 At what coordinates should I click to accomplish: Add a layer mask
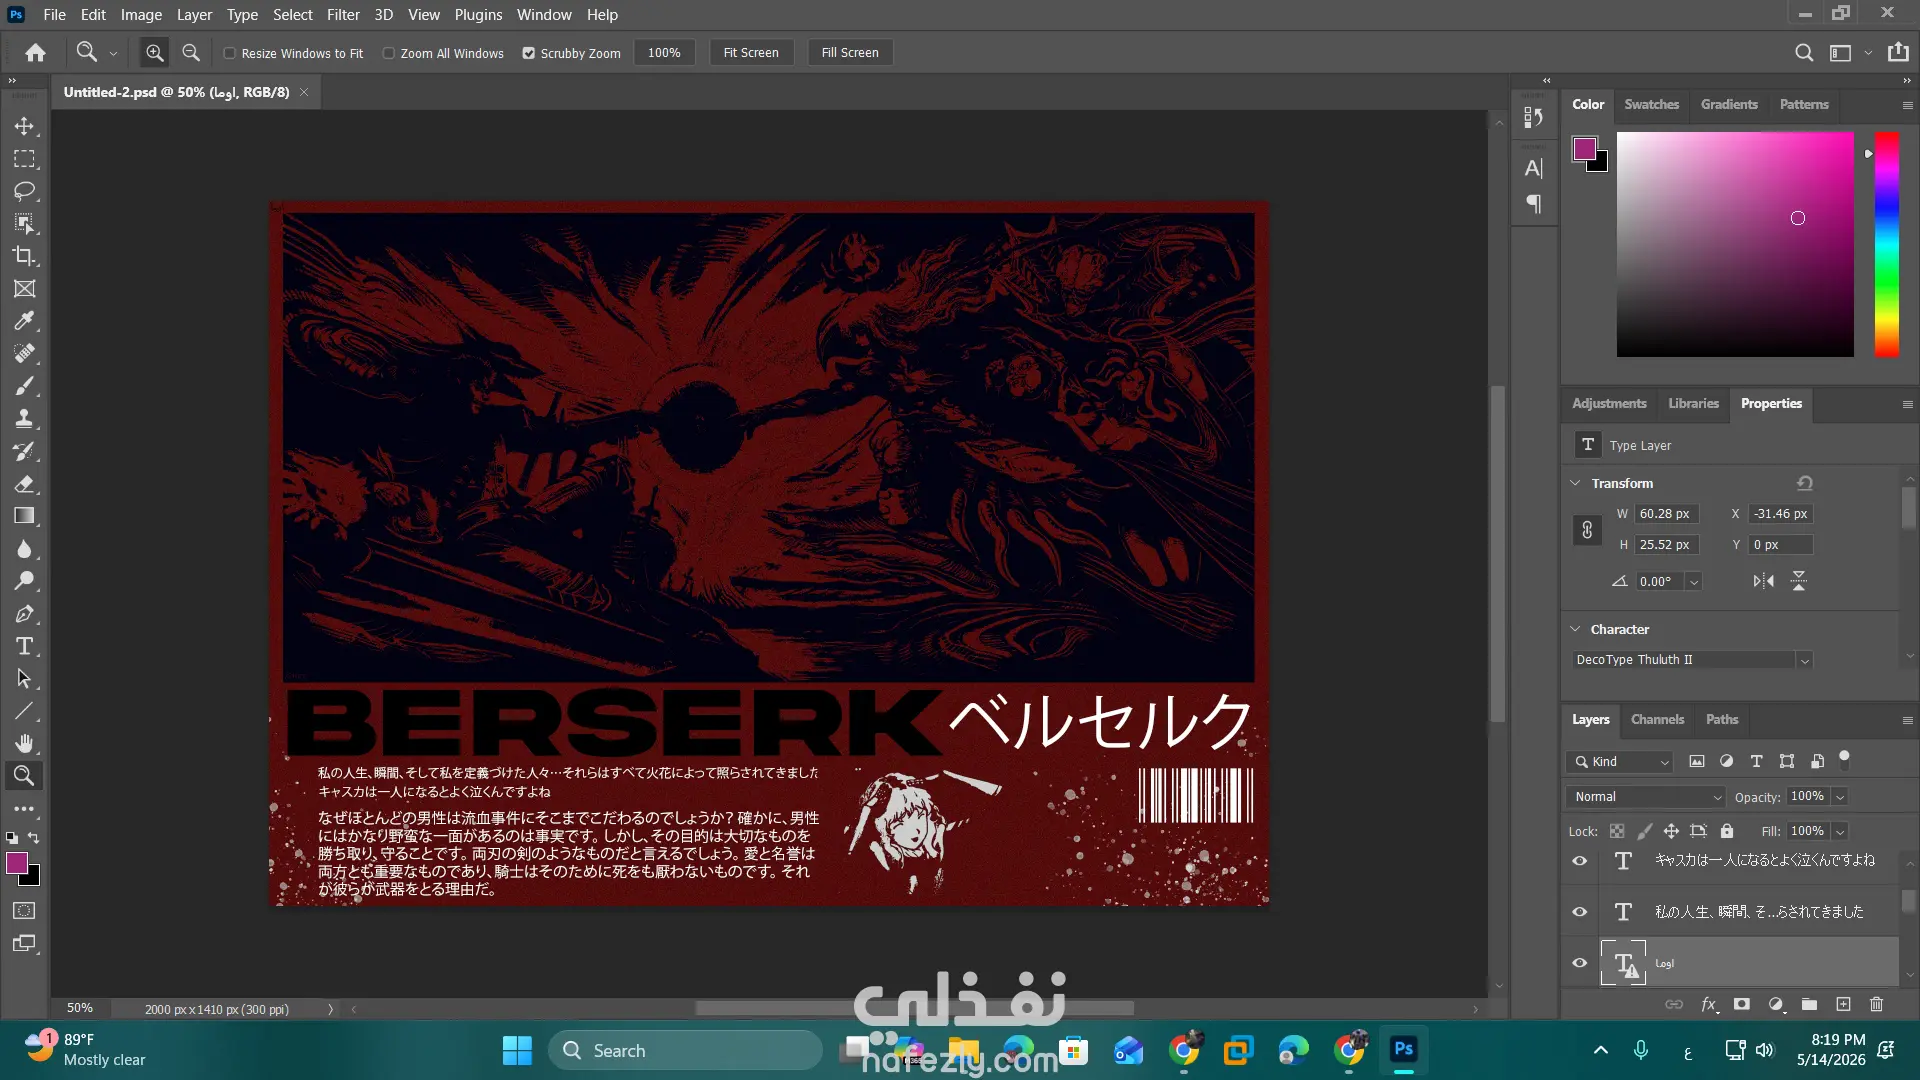(x=1742, y=1004)
